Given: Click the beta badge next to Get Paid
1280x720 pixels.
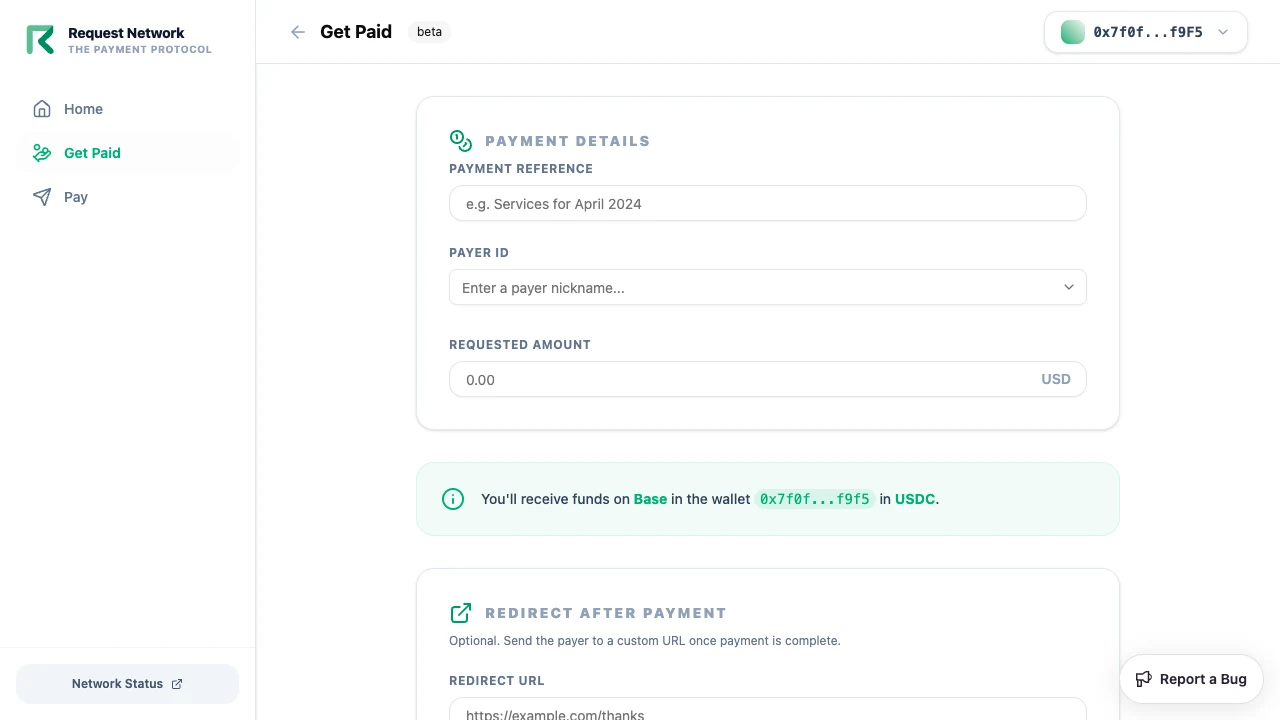Looking at the screenshot, I should [429, 32].
